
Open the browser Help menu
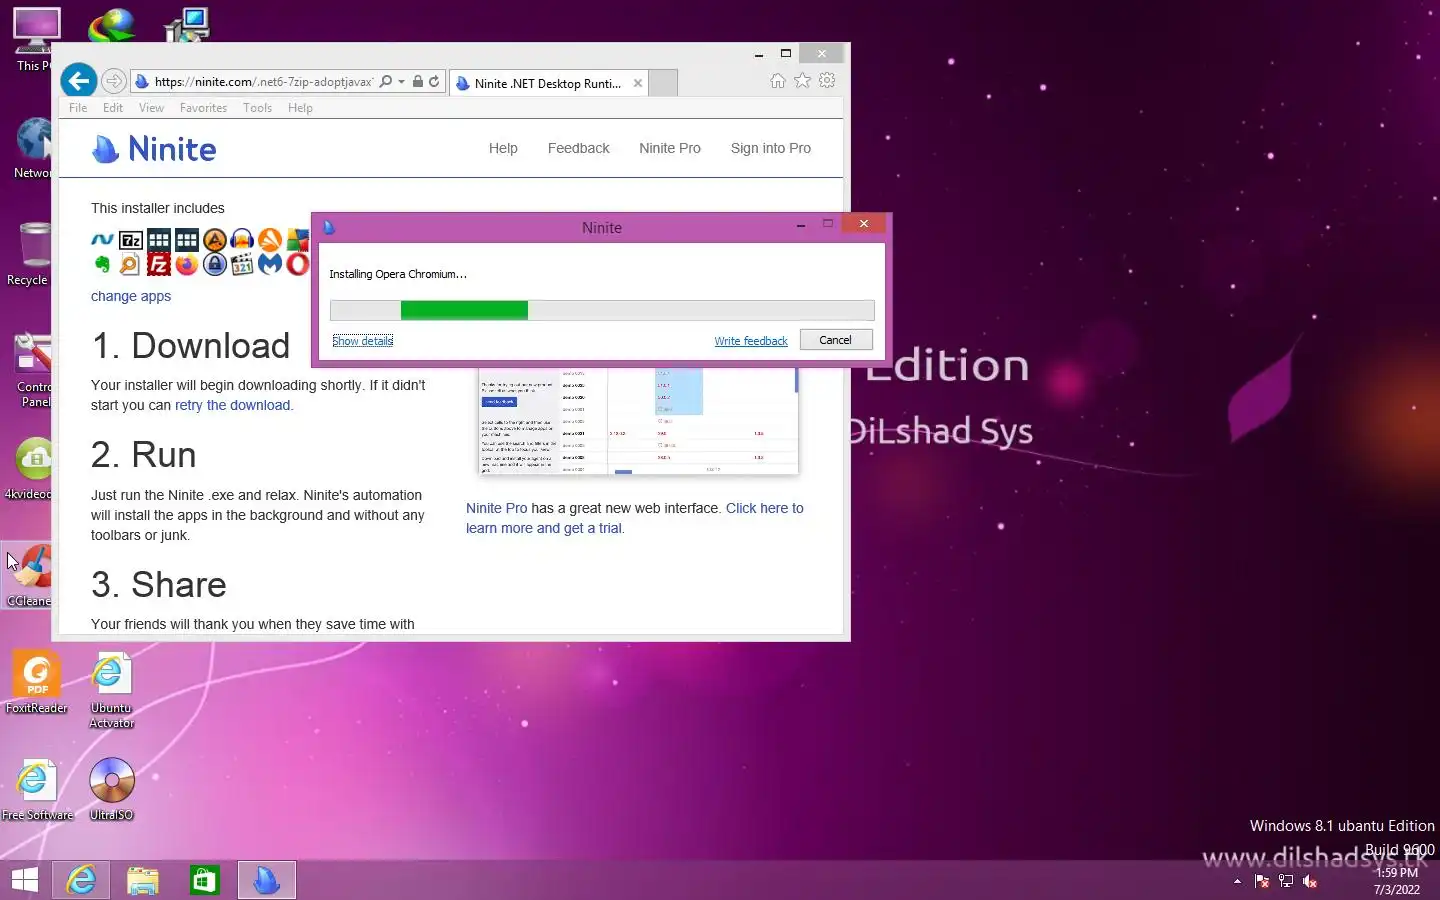click(300, 108)
